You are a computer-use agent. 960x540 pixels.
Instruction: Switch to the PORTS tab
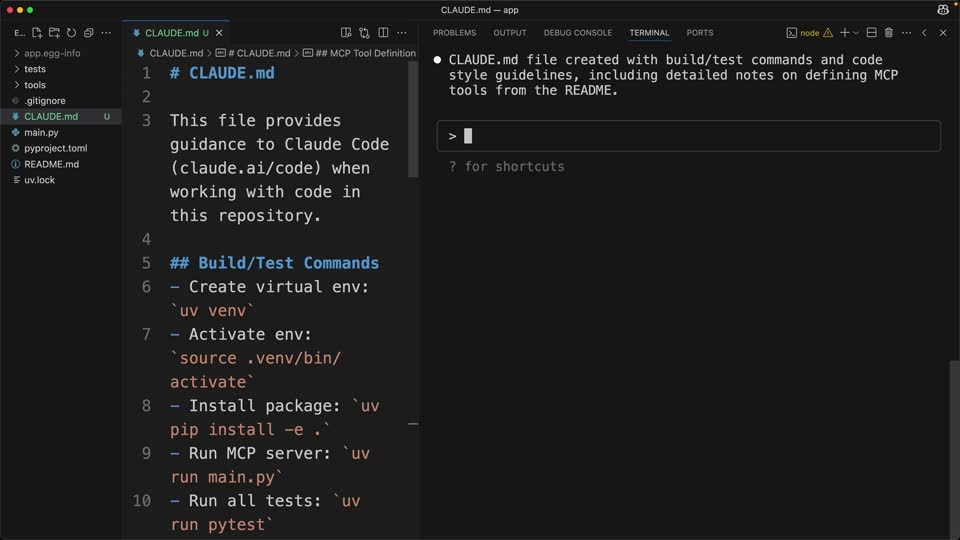pyautogui.click(x=700, y=33)
